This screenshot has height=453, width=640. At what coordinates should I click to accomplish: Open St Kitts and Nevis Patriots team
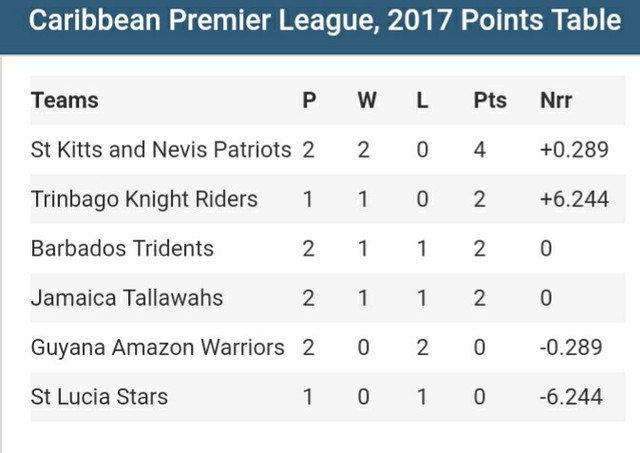click(161, 149)
